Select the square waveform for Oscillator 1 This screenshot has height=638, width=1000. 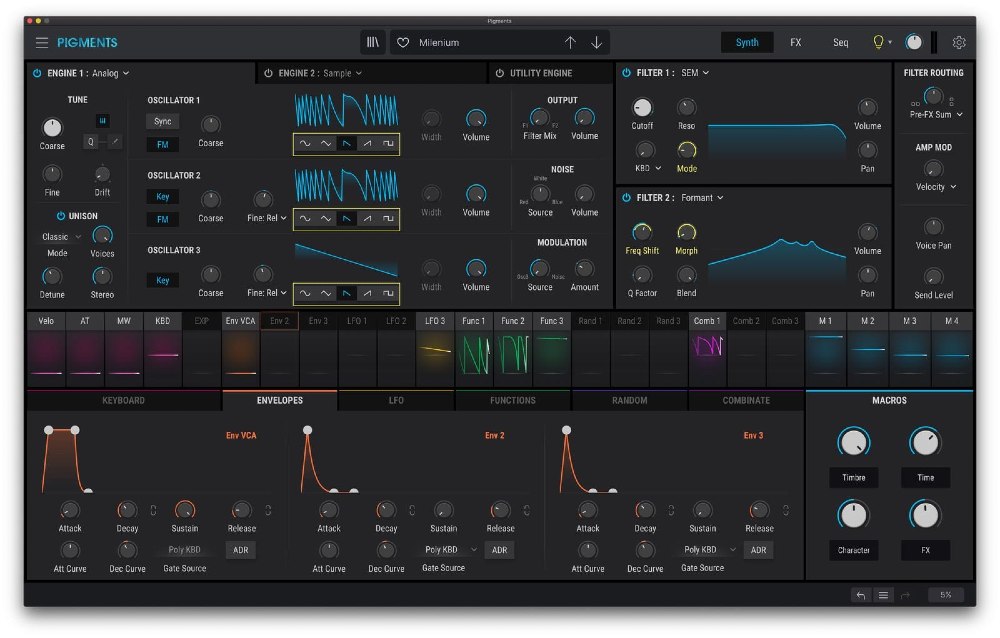387,144
